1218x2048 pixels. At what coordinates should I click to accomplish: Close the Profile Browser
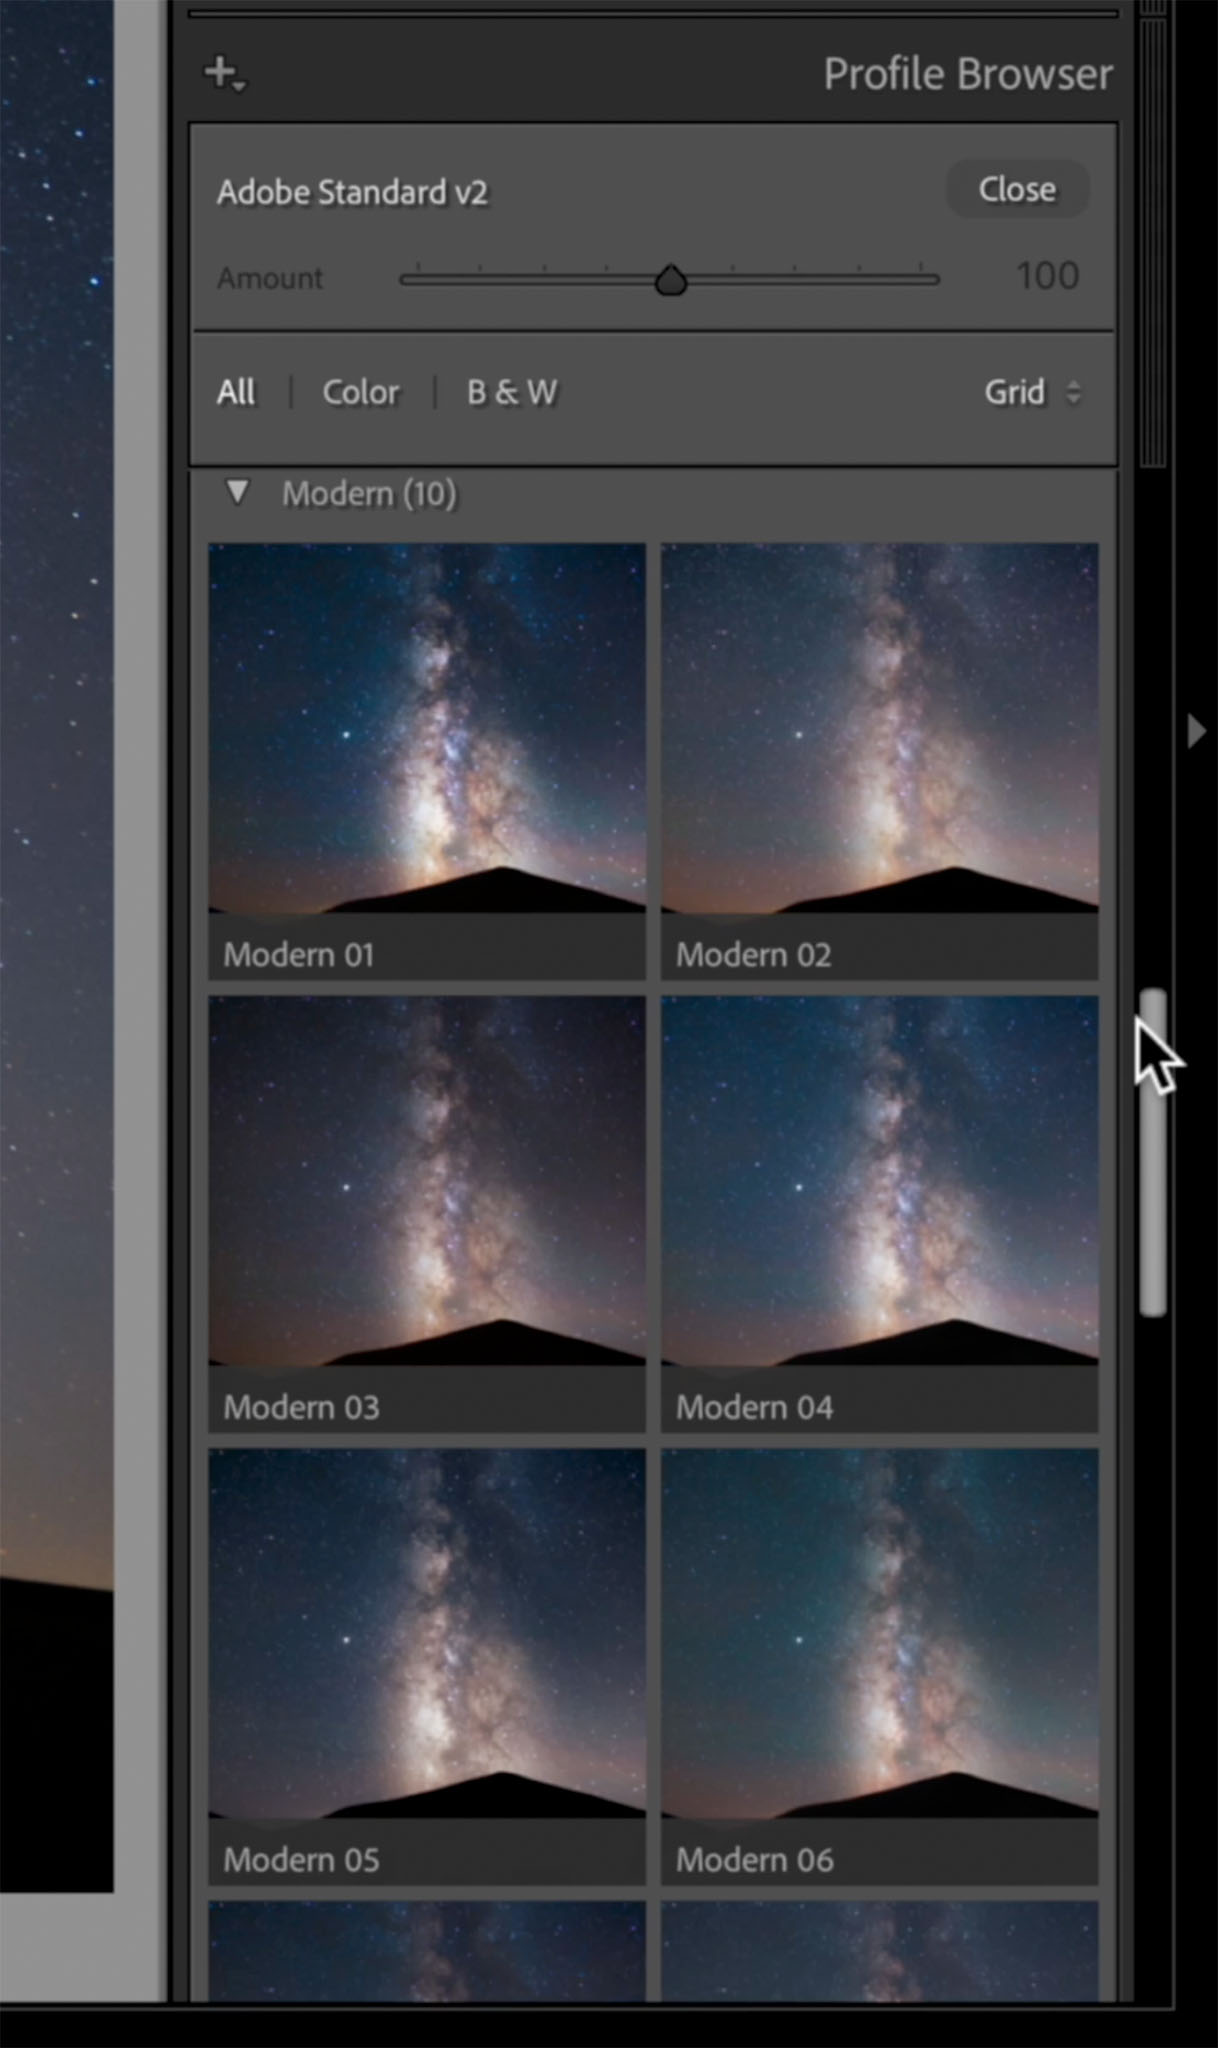pyautogui.click(x=1016, y=189)
